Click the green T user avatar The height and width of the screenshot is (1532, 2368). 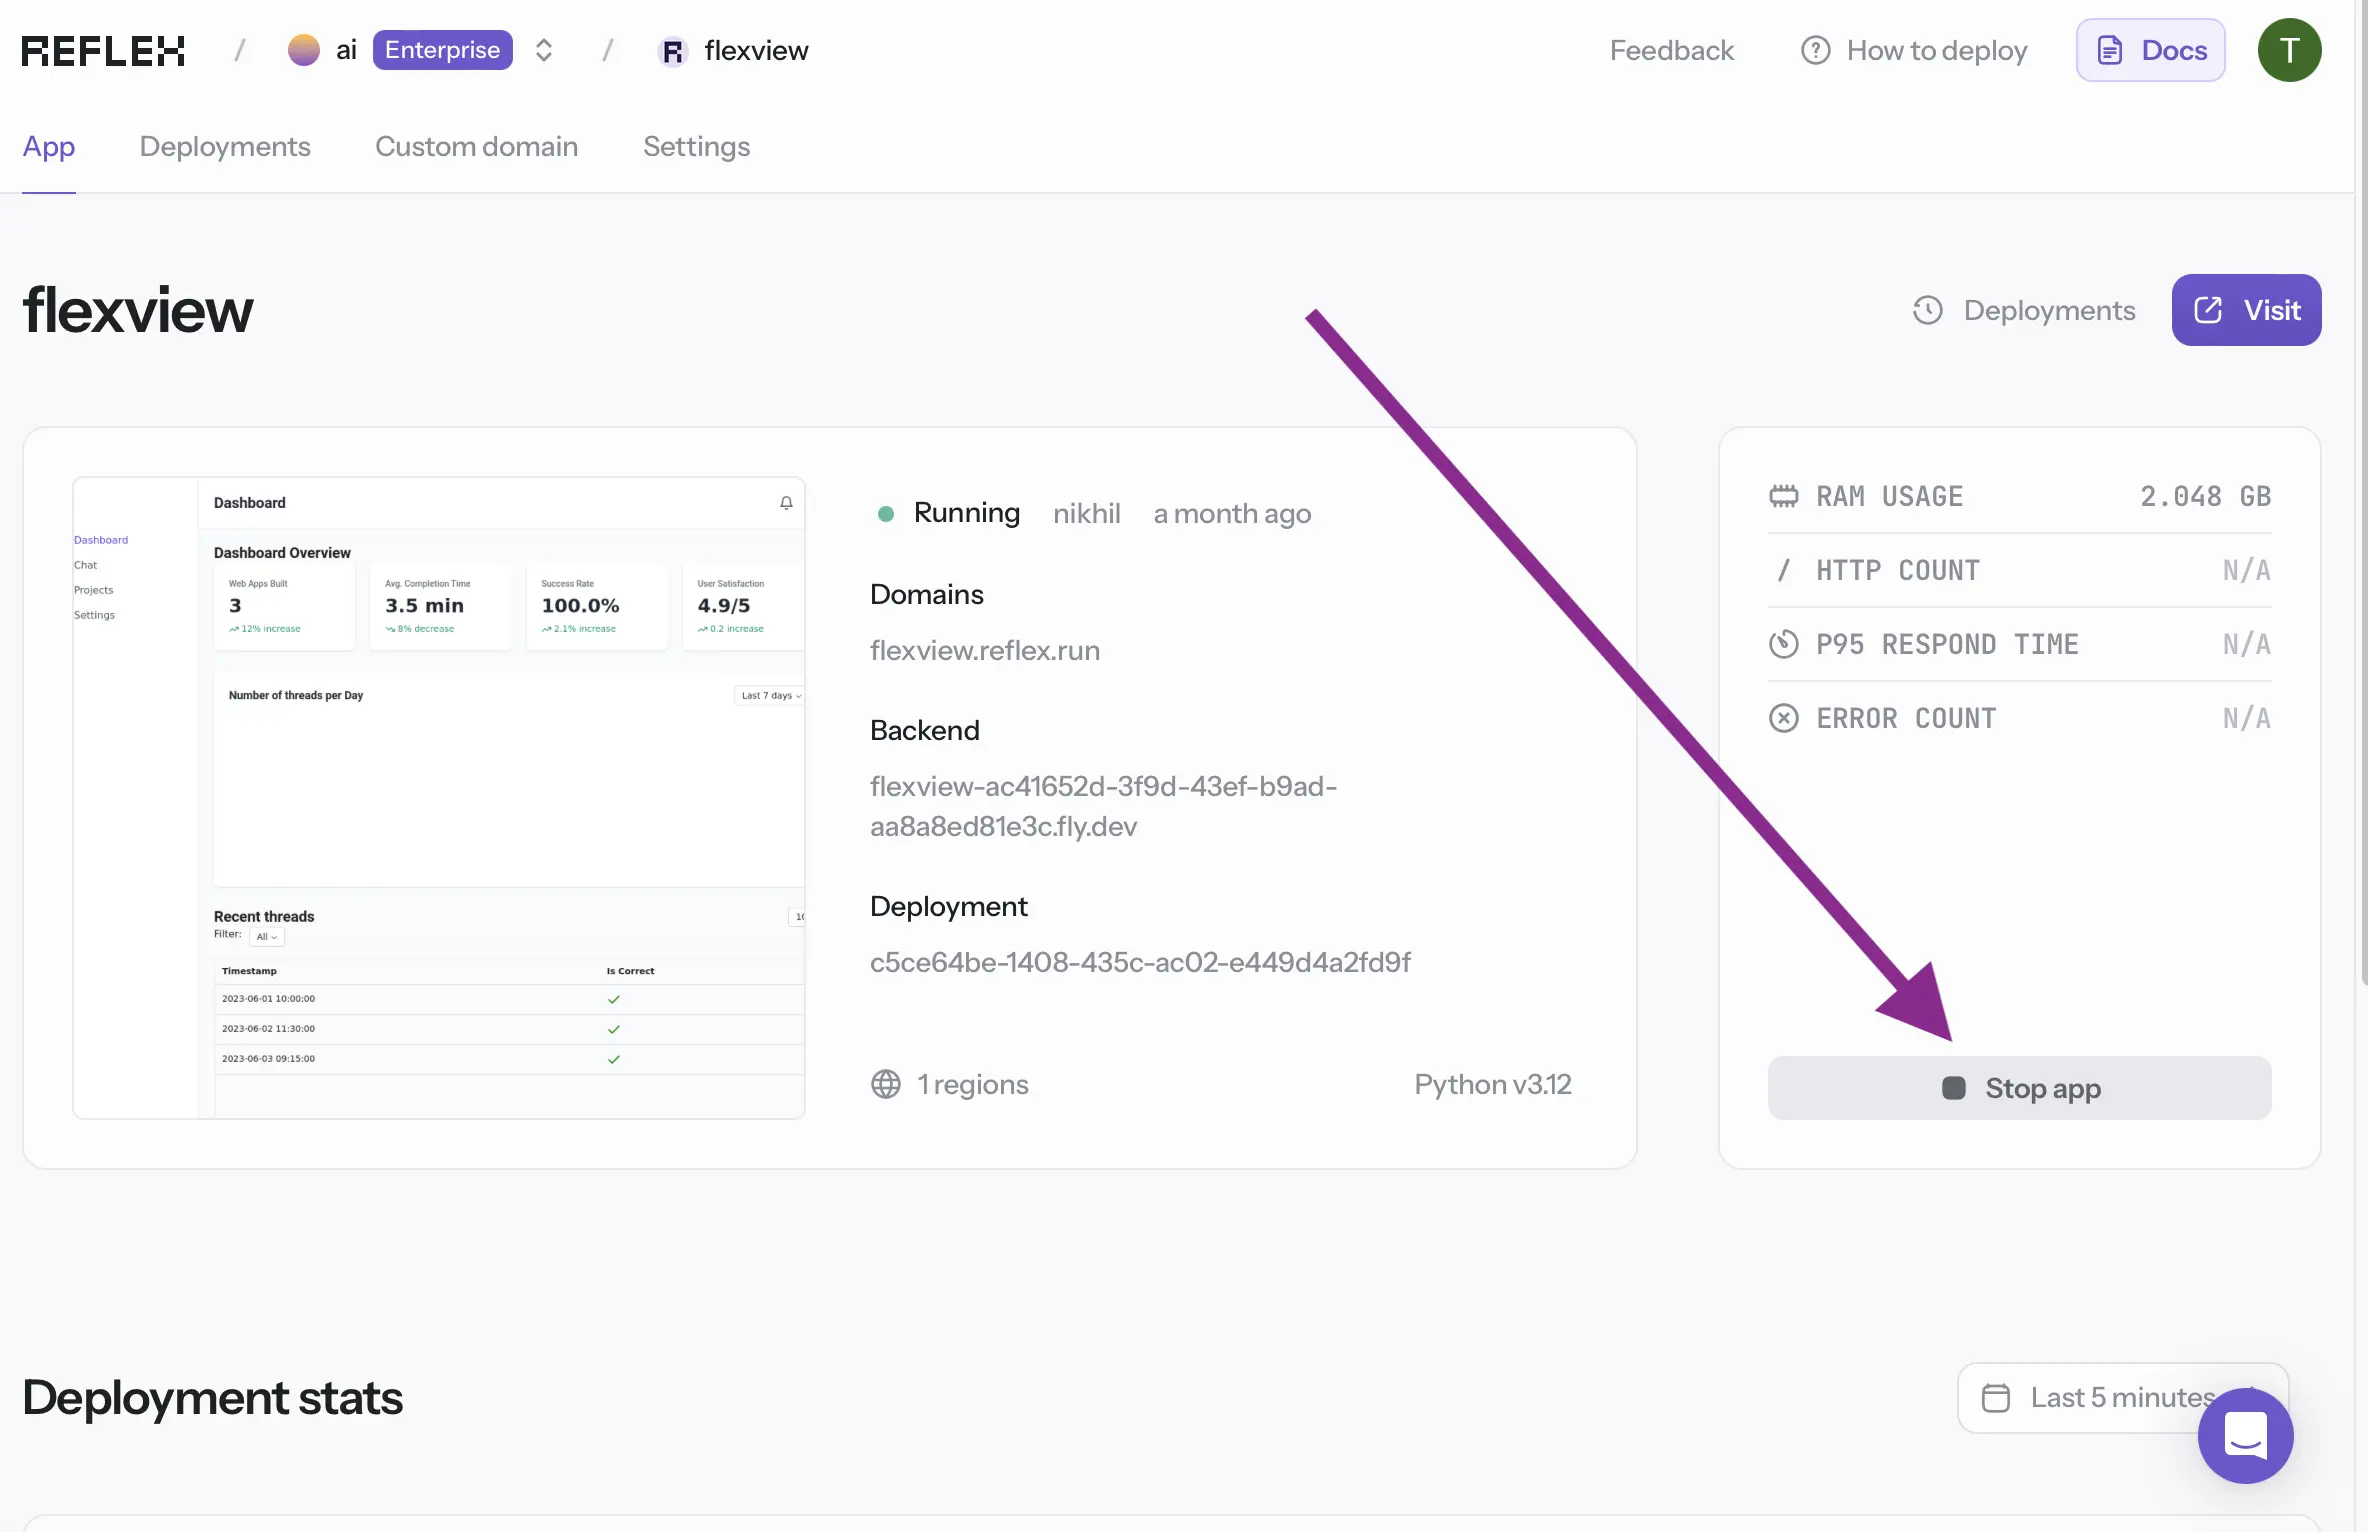click(2289, 50)
